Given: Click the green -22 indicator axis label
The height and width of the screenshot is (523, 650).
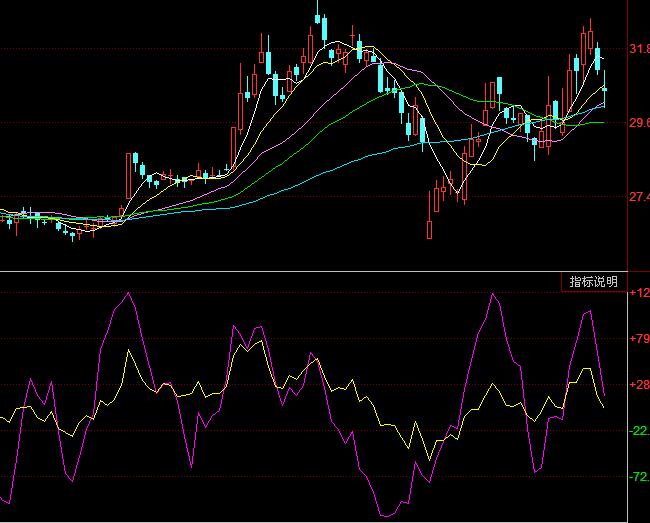Looking at the screenshot, I should pos(638,431).
